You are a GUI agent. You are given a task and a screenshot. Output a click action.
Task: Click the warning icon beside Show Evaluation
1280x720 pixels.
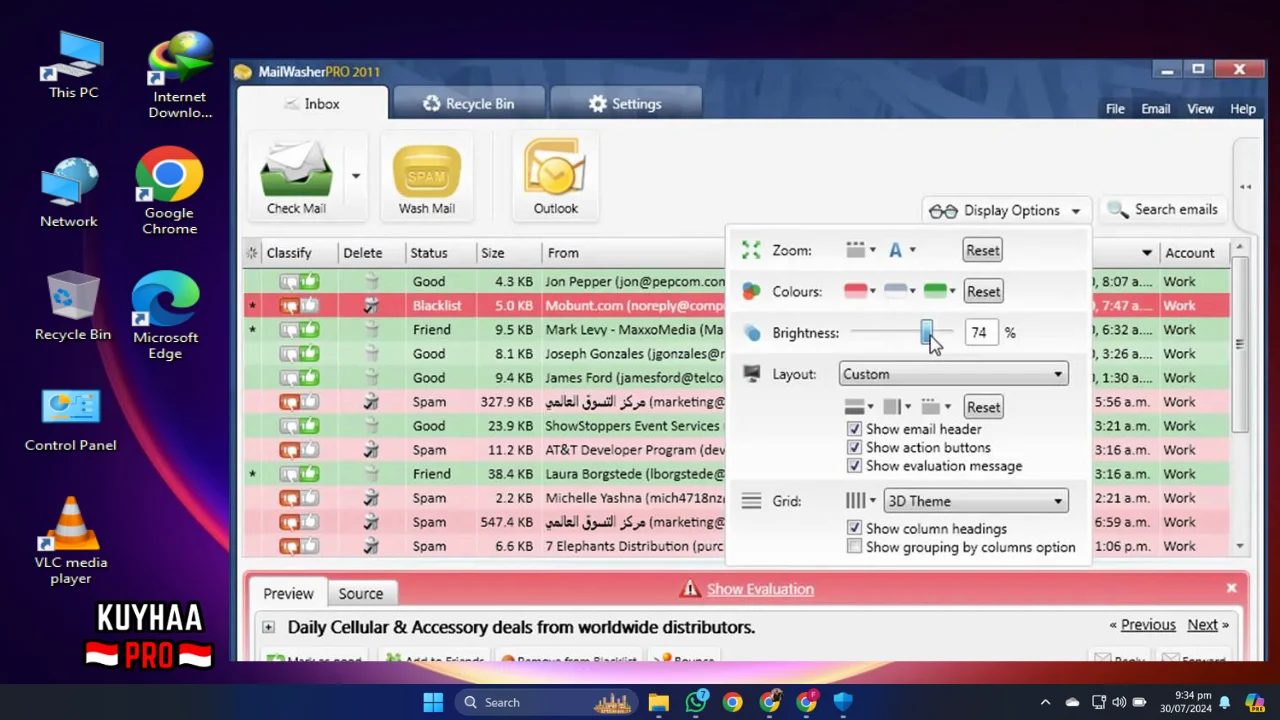click(690, 589)
